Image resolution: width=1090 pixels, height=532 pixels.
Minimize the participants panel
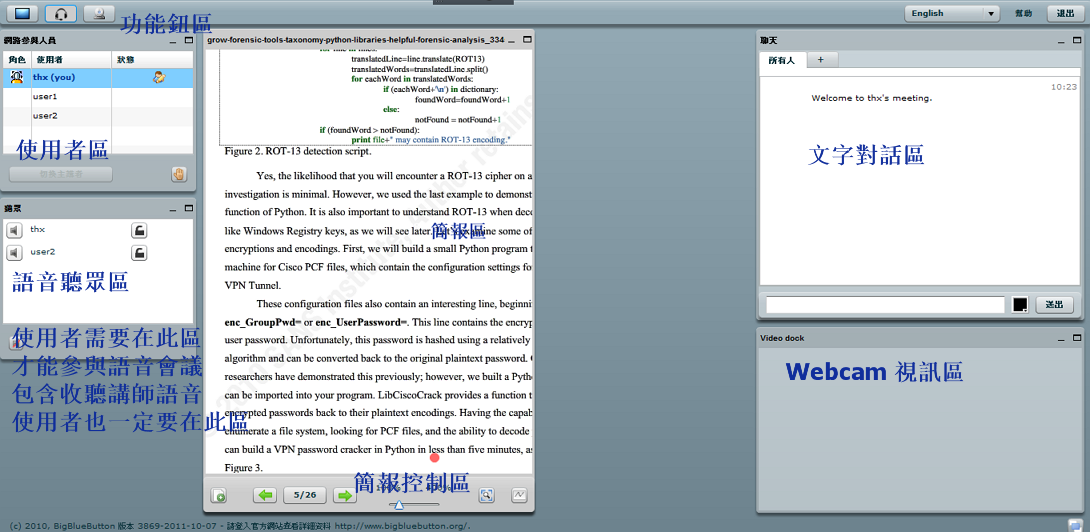click(172, 41)
